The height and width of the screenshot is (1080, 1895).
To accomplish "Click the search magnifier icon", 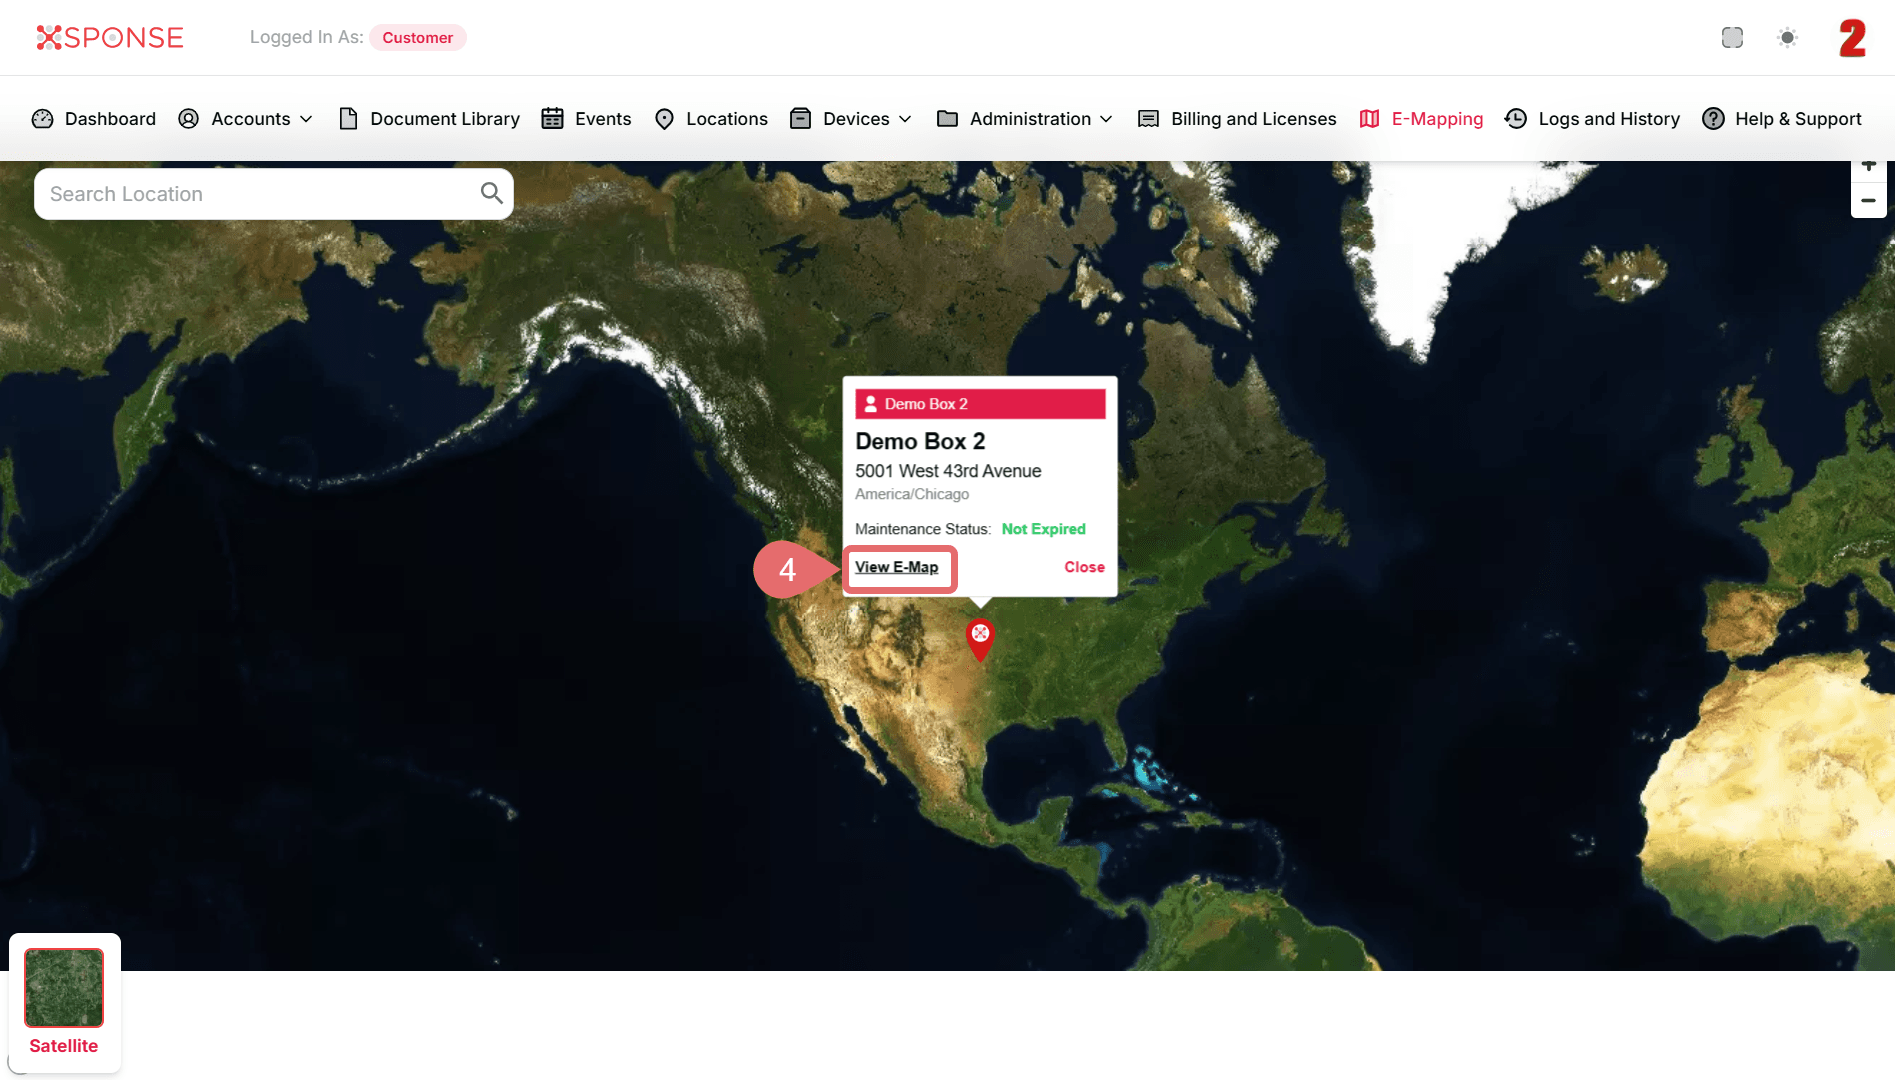I will point(491,193).
